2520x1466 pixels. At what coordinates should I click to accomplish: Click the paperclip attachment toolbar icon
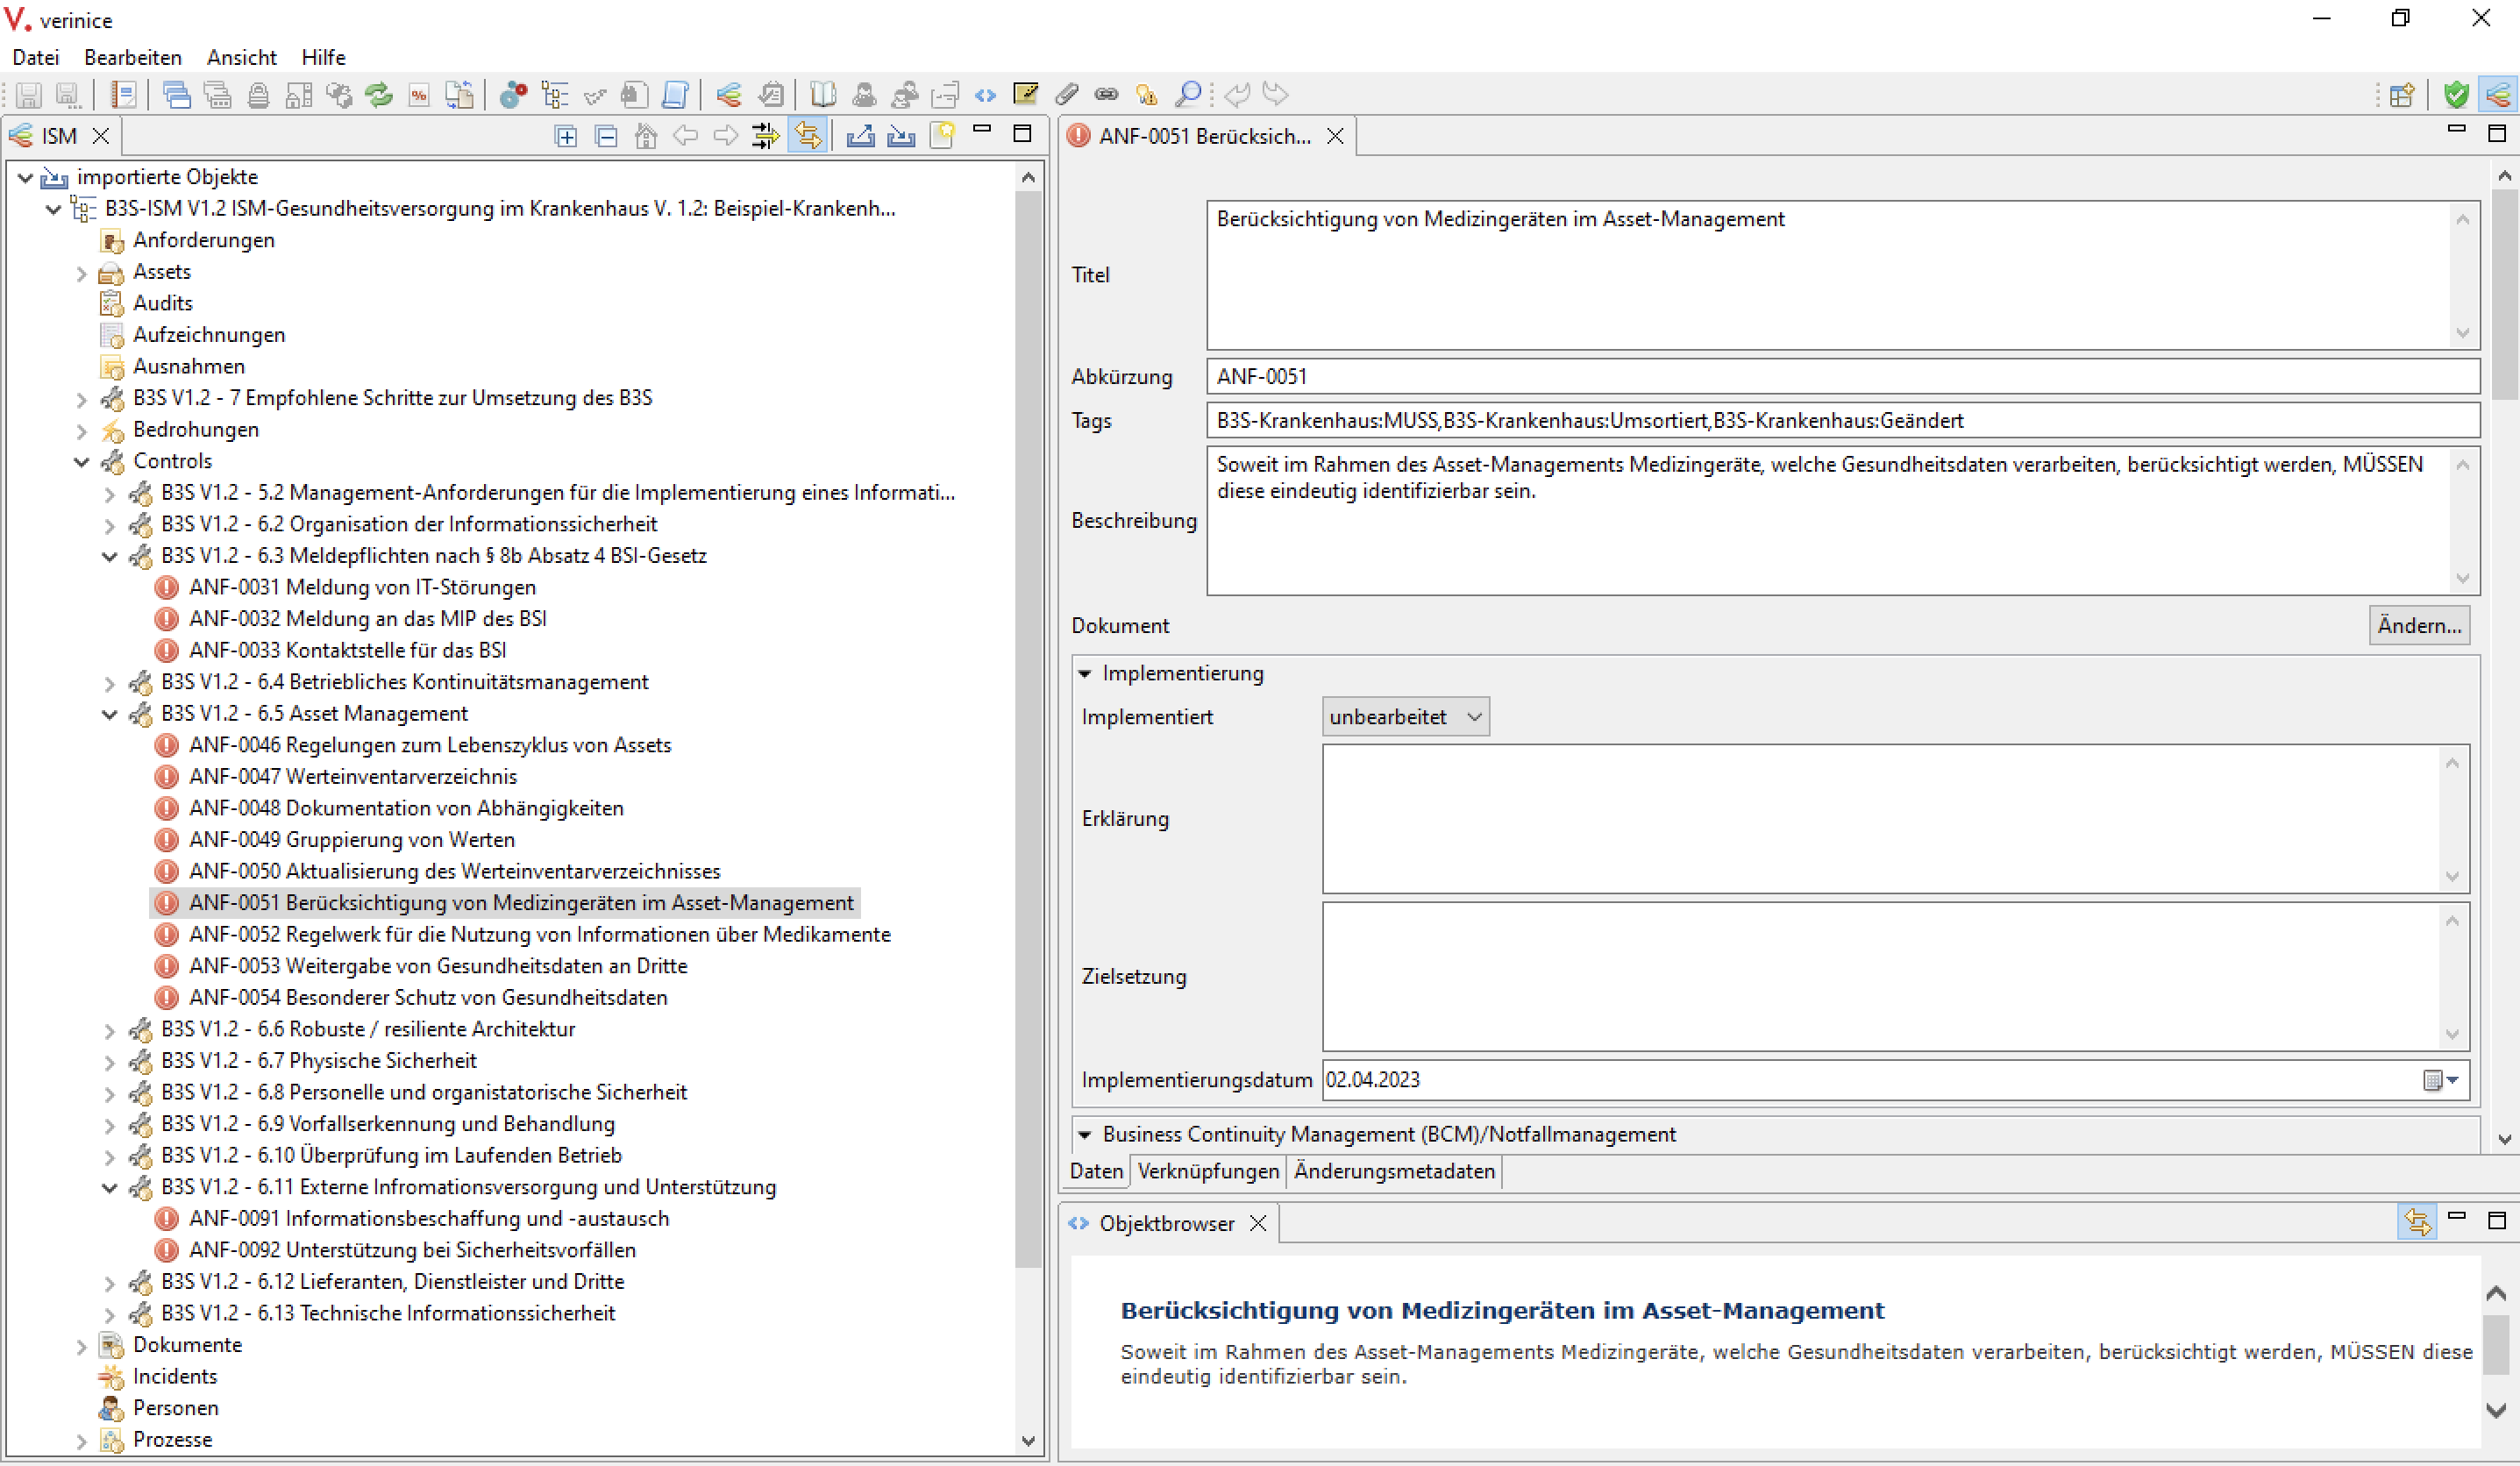pos(1066,95)
